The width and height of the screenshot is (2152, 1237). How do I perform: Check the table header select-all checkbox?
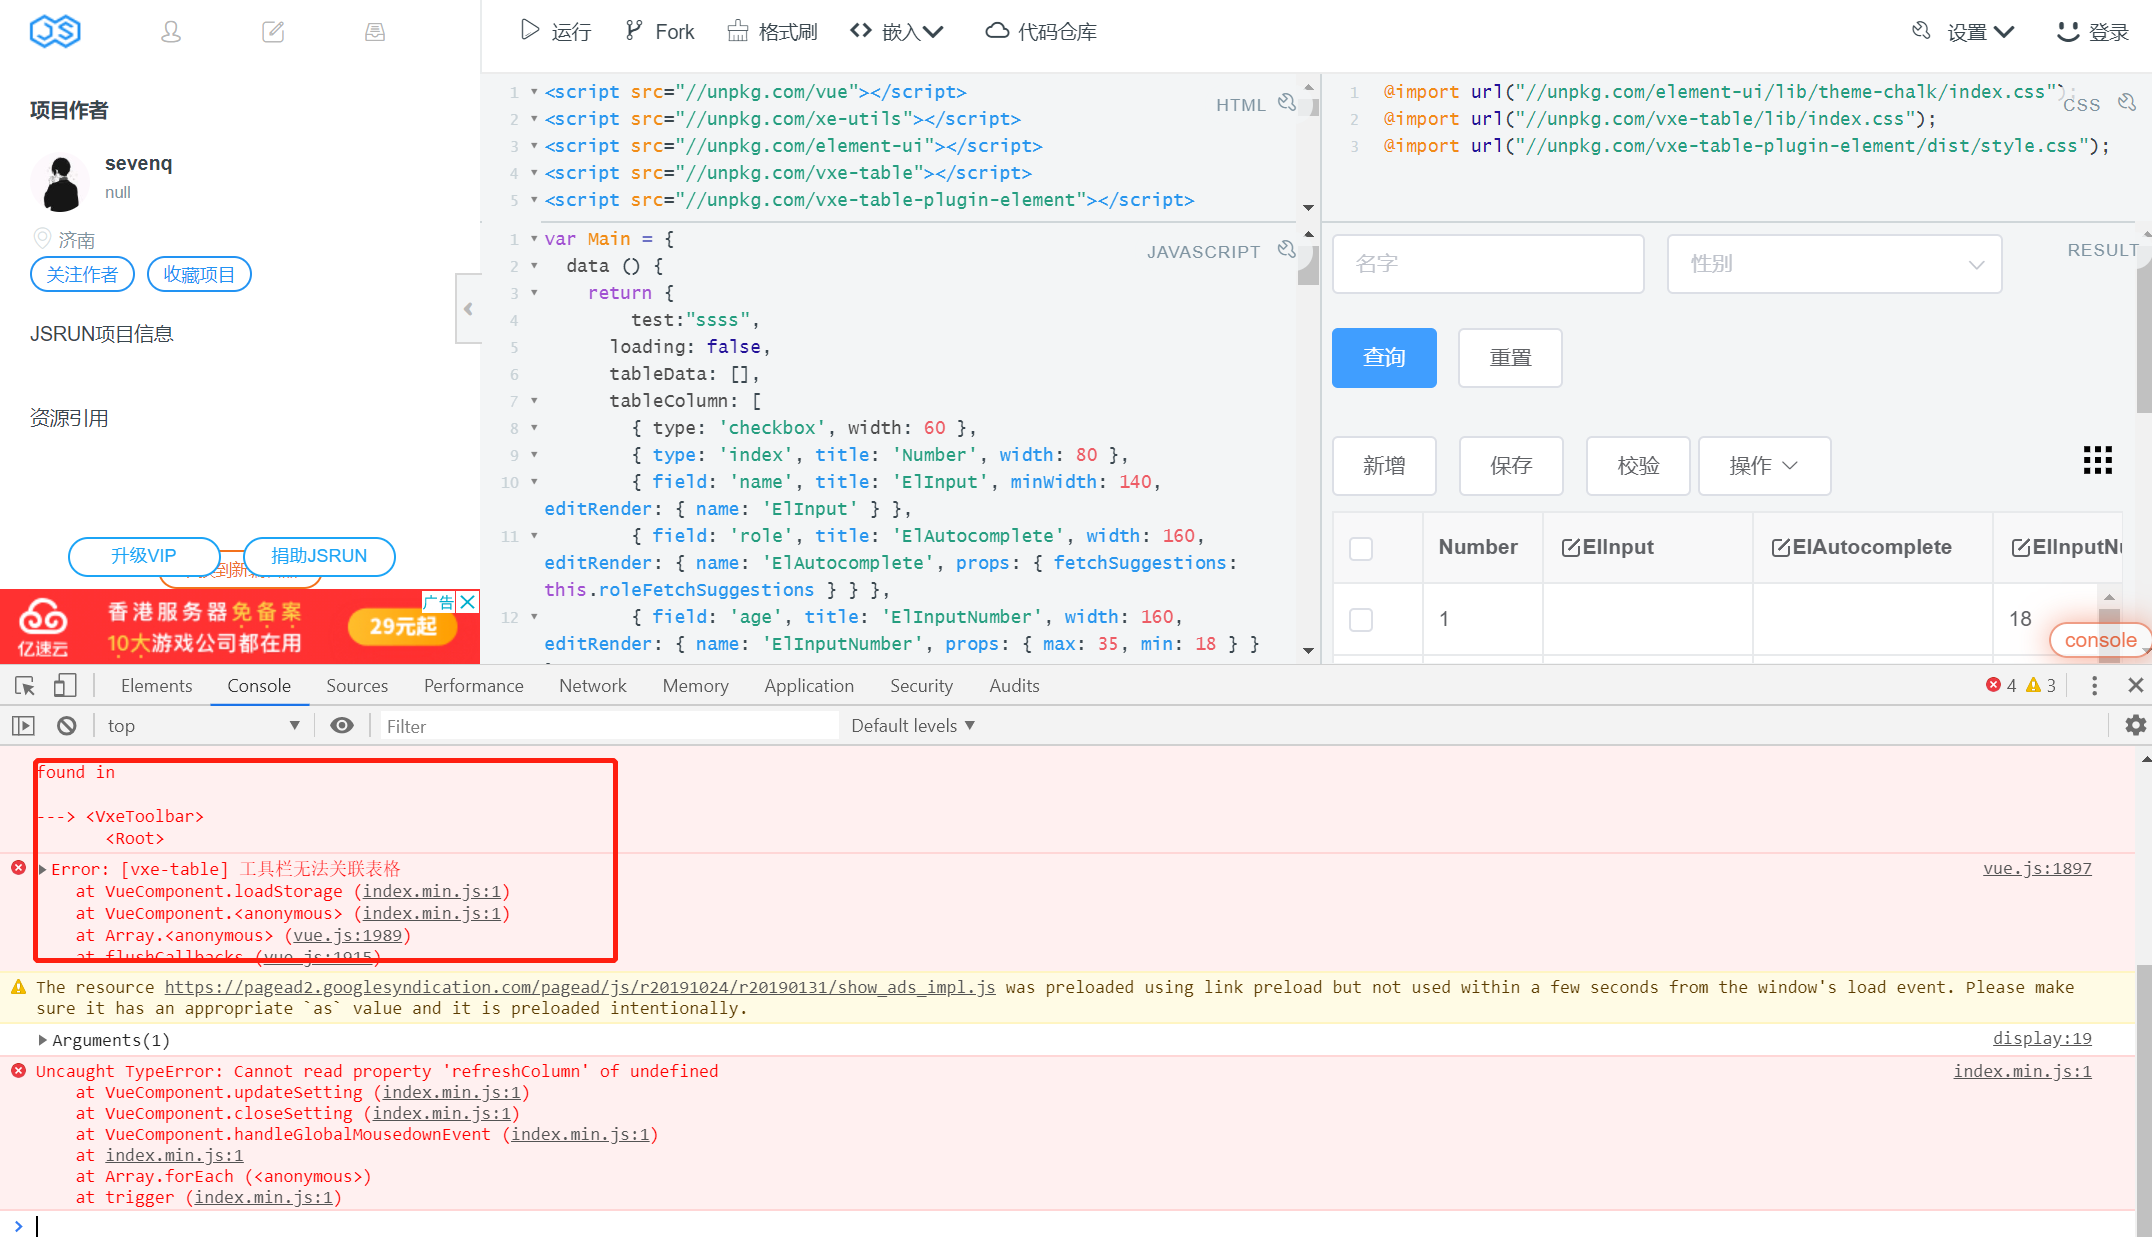click(x=1360, y=548)
